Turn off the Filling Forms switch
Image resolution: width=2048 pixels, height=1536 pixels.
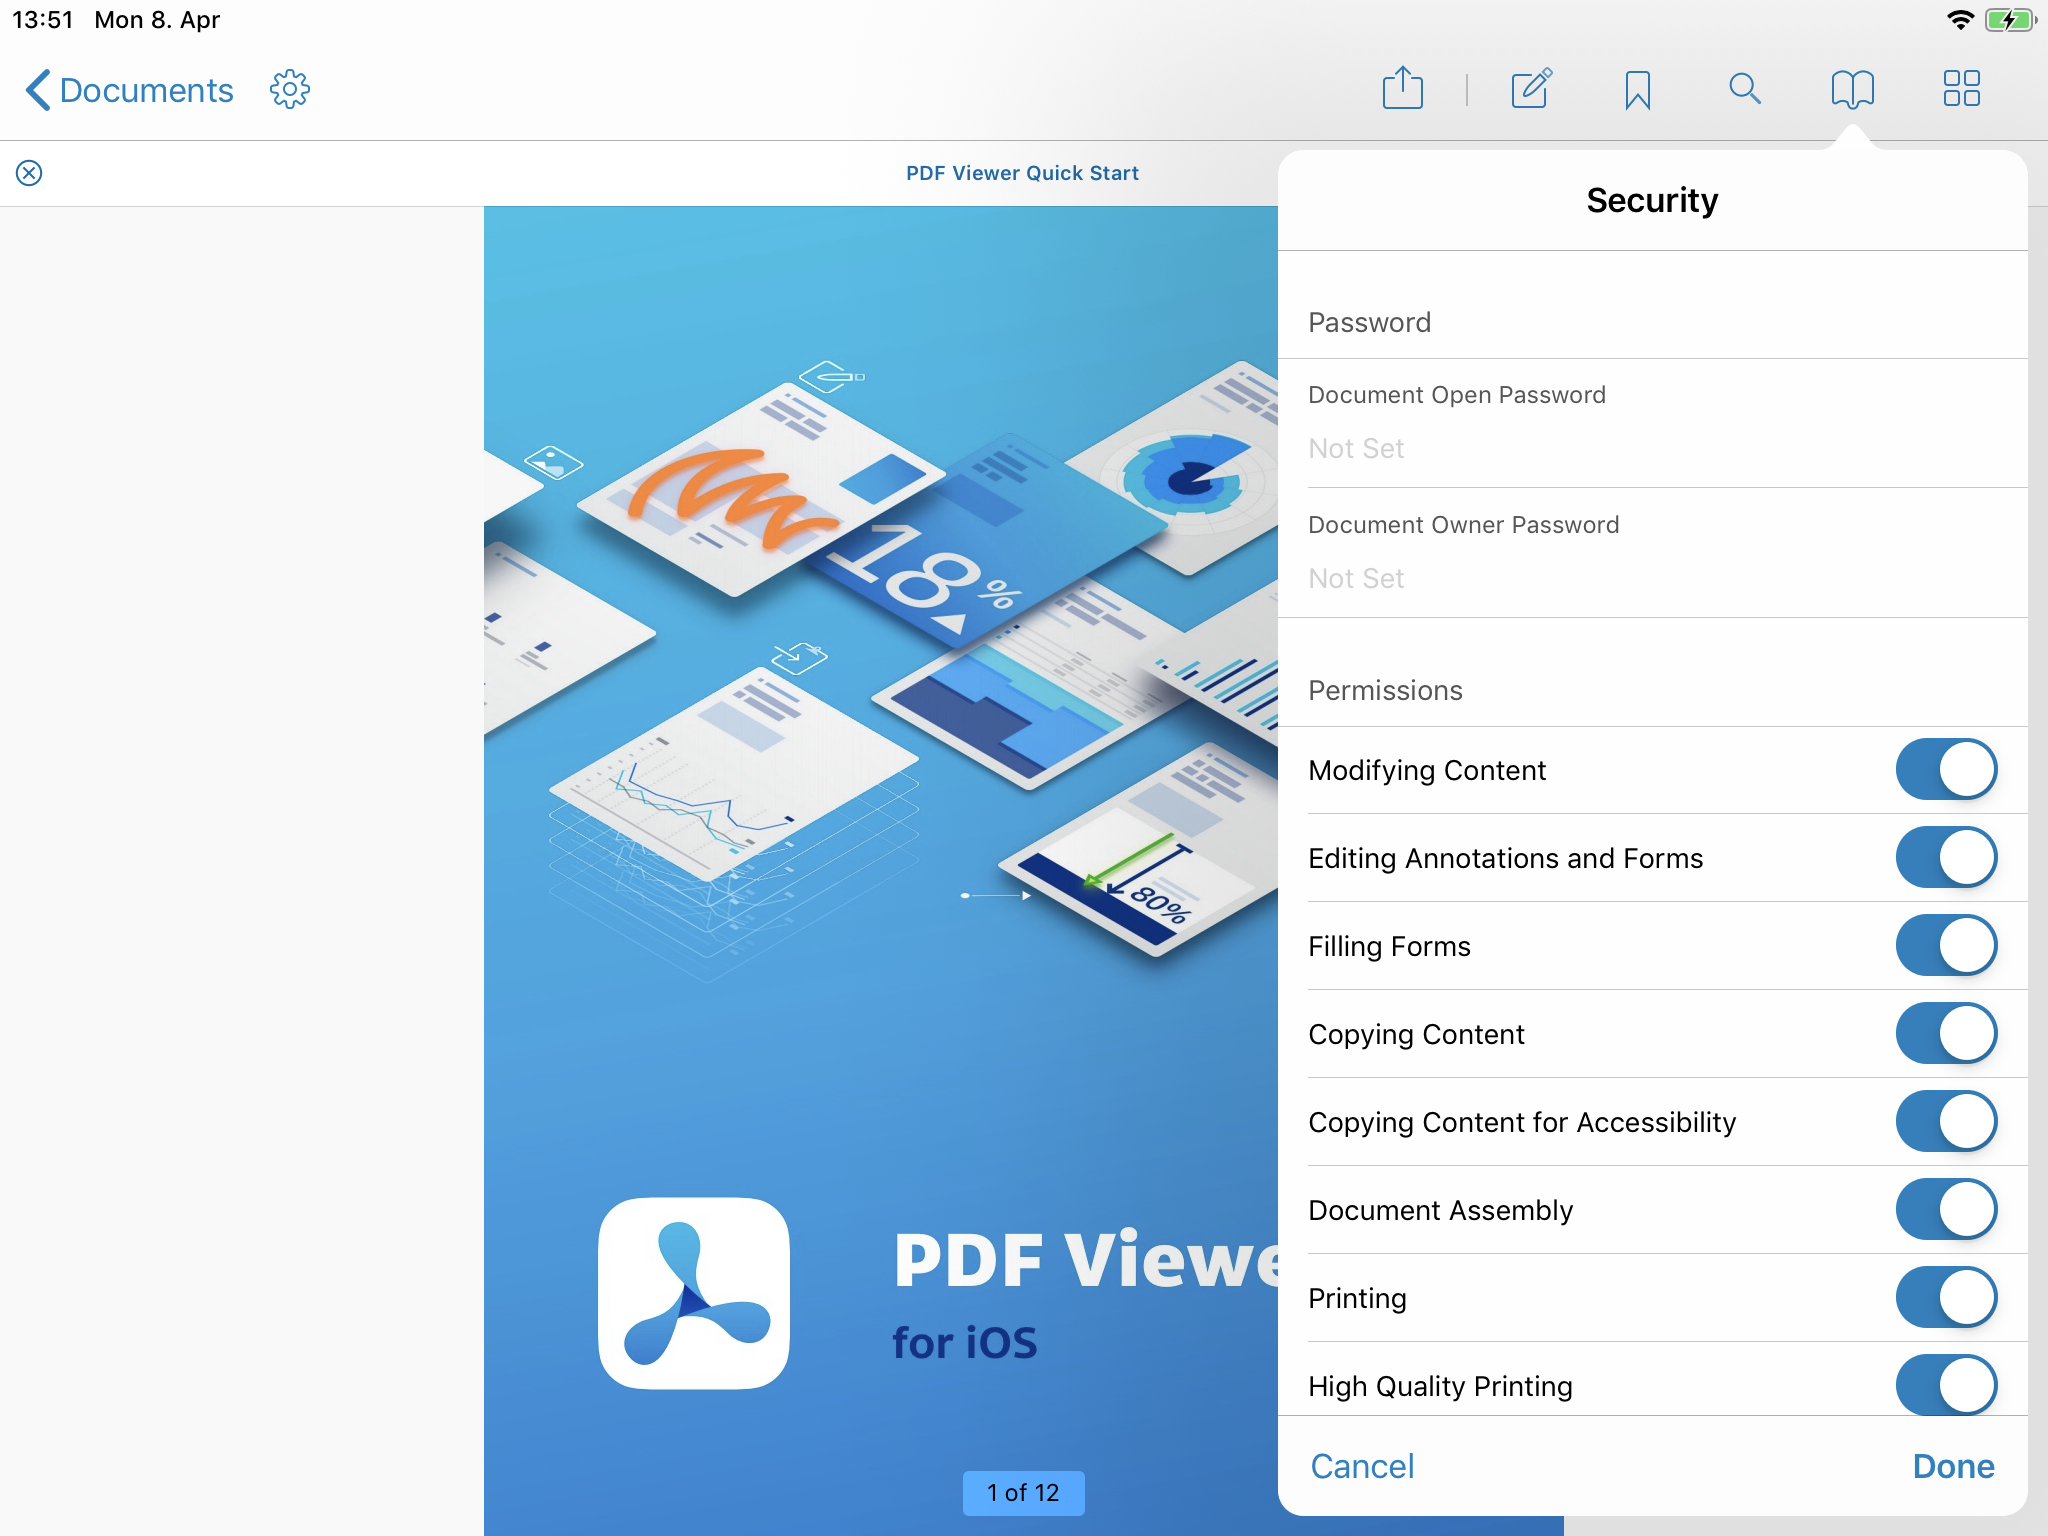(1945, 946)
